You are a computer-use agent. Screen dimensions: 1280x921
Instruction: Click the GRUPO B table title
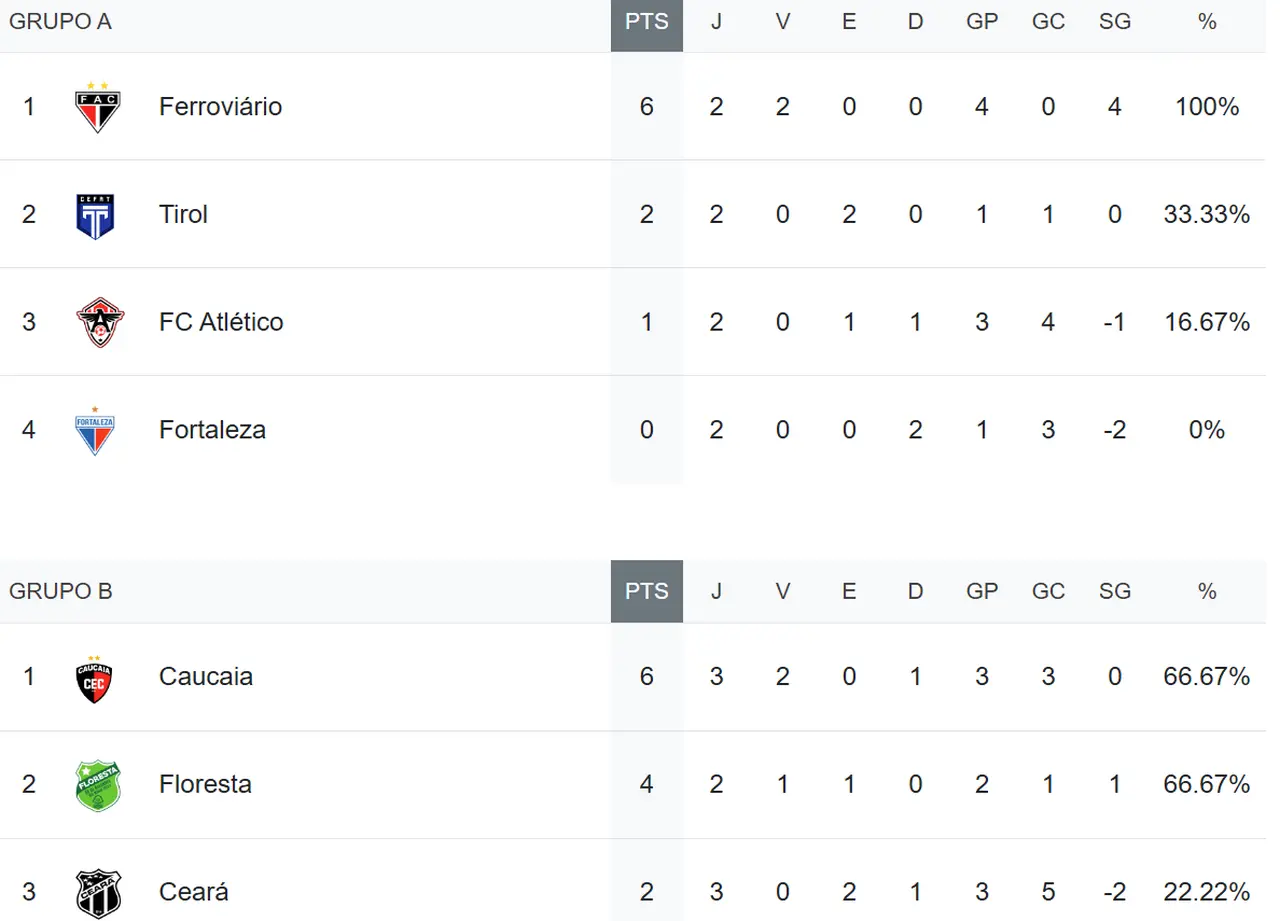coord(61,591)
